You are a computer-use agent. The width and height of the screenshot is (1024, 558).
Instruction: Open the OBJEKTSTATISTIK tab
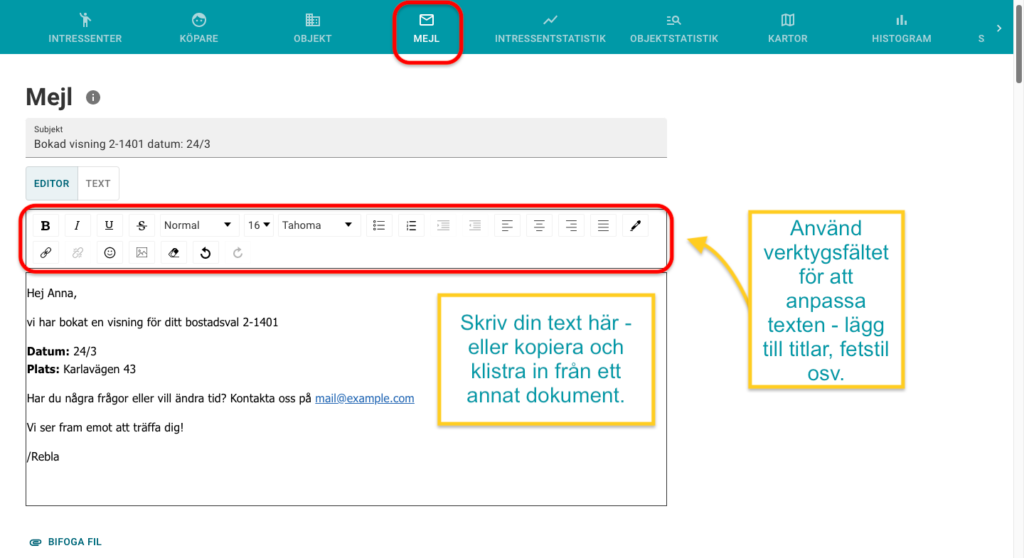pyautogui.click(x=674, y=27)
